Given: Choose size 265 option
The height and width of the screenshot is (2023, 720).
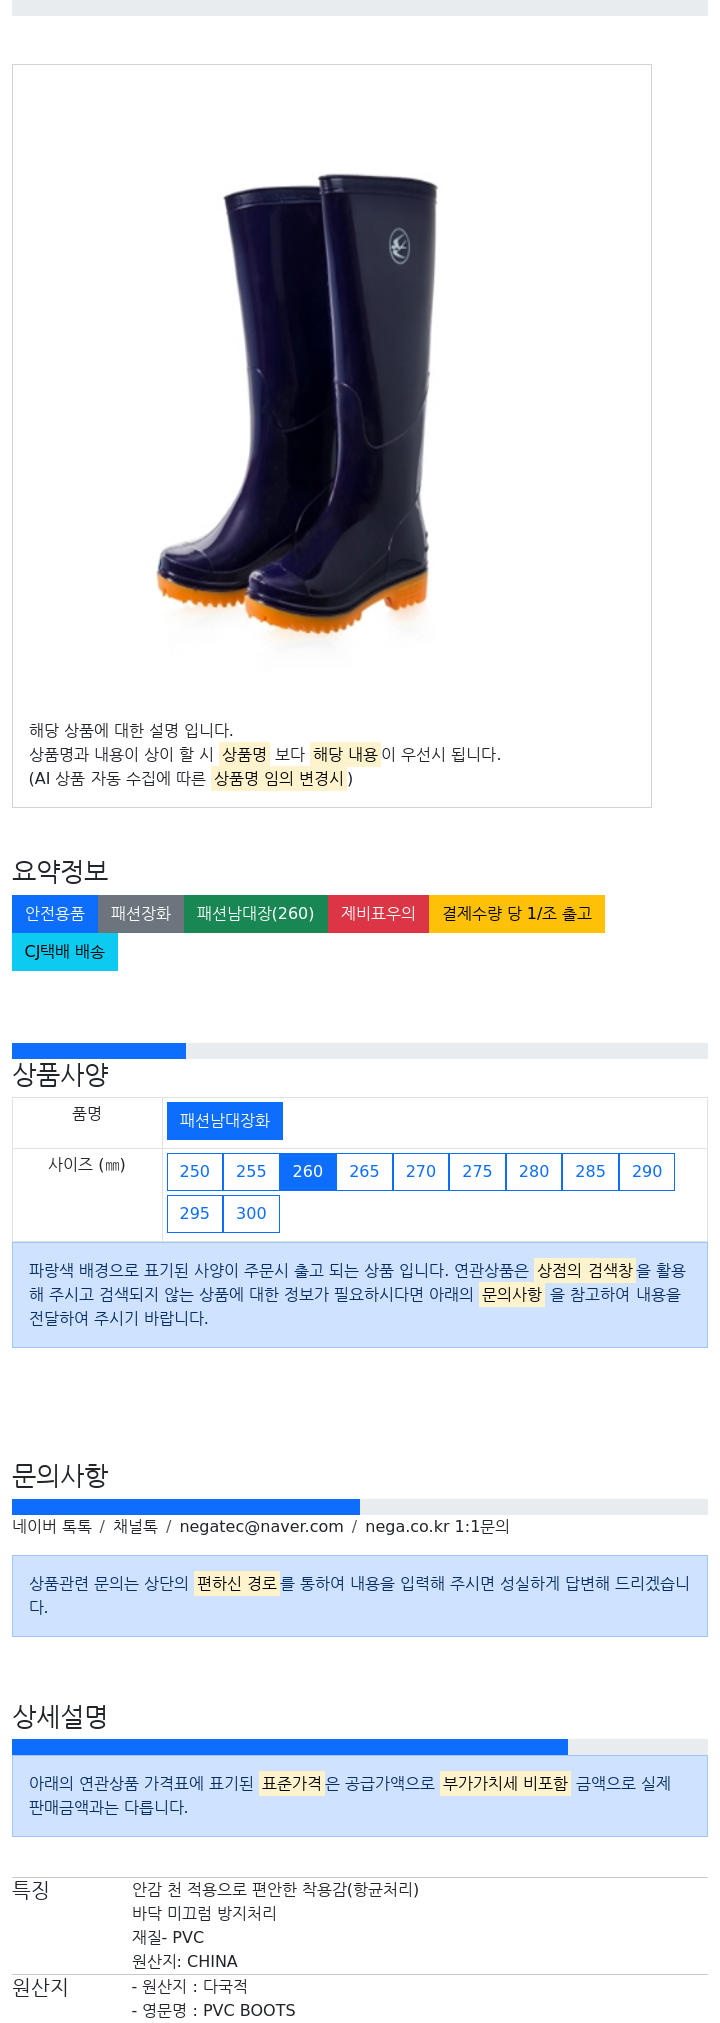Looking at the screenshot, I should point(364,1171).
